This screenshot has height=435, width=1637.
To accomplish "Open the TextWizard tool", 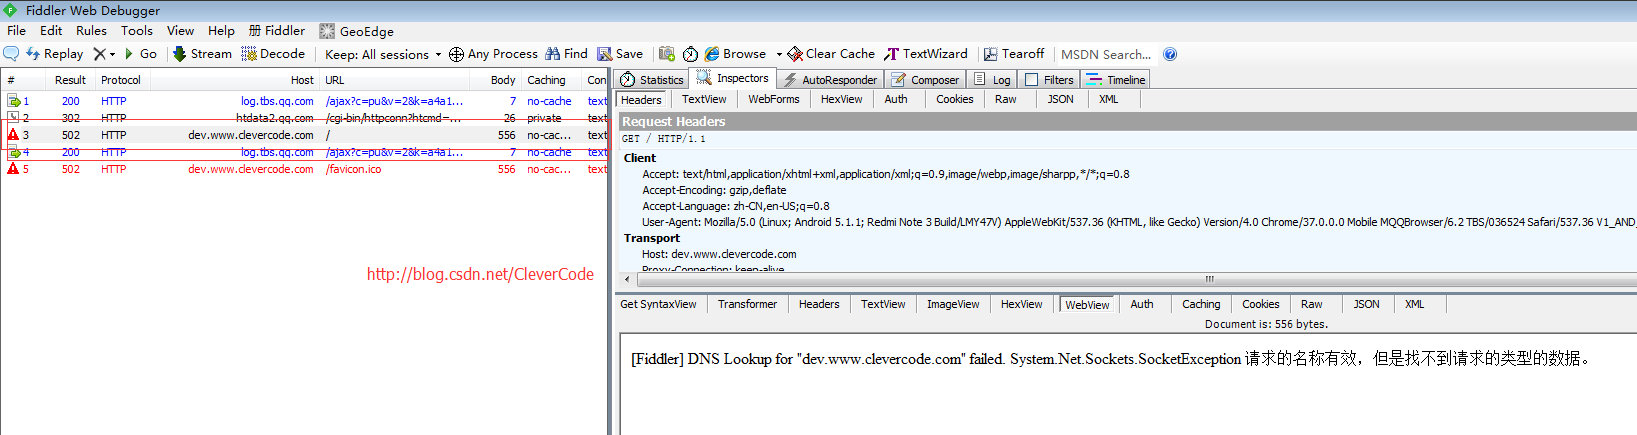I will 926,54.
